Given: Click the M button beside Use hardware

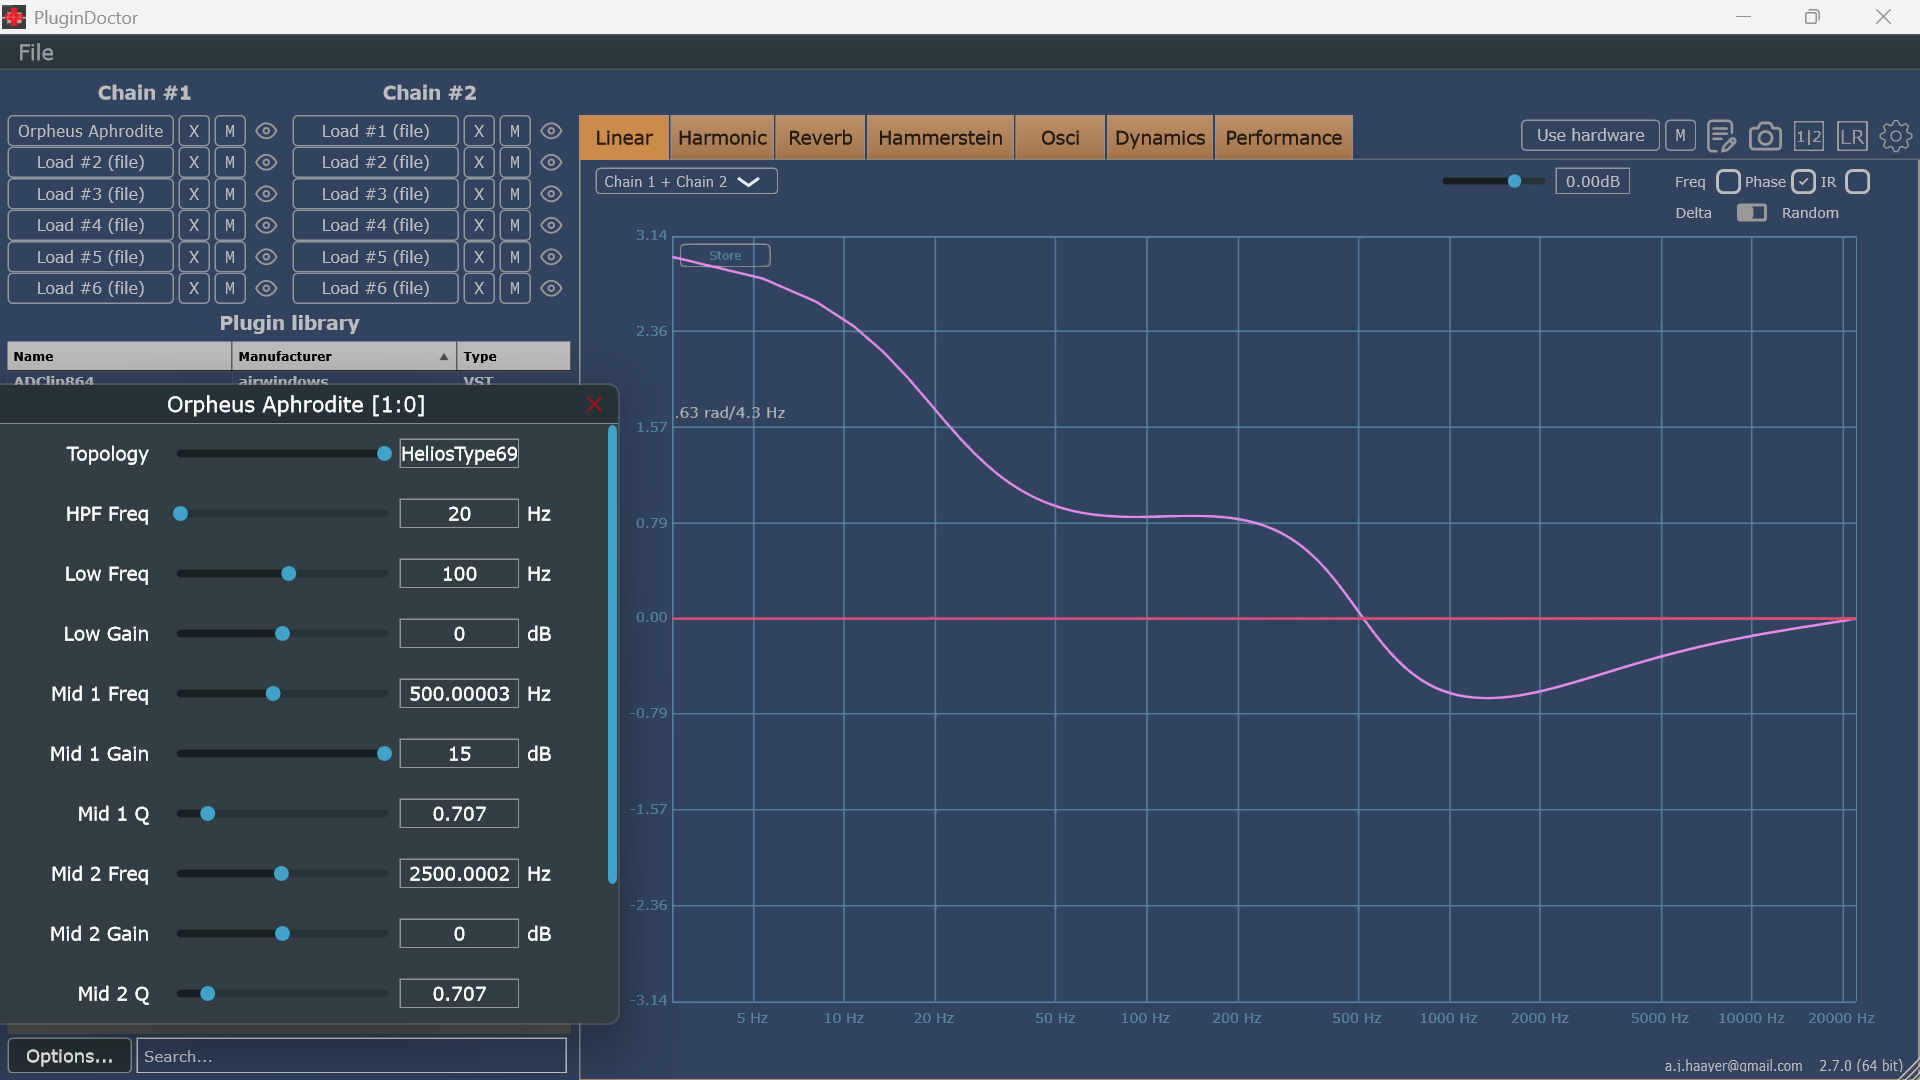Looking at the screenshot, I should click(1680, 135).
